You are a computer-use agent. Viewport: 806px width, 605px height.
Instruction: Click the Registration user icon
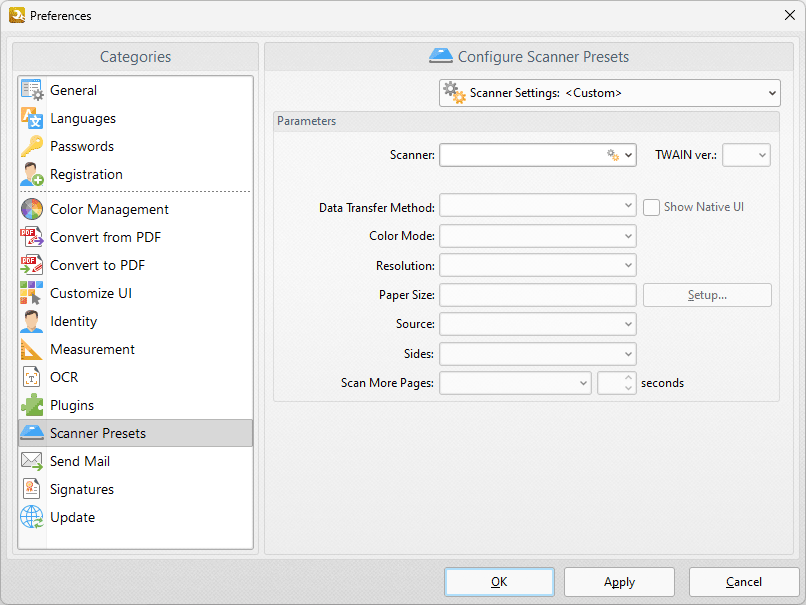click(32, 174)
